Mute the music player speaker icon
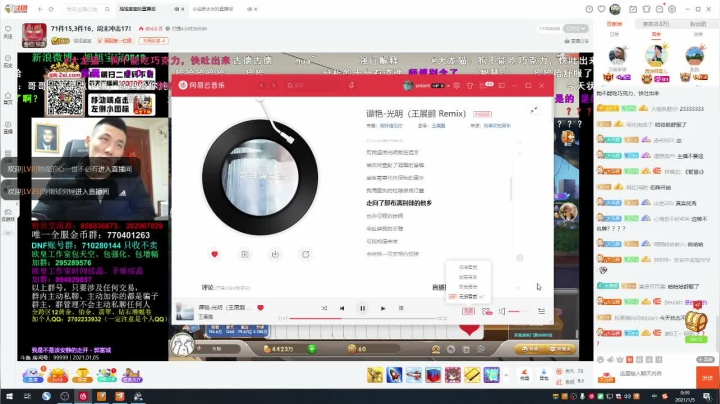 (502, 311)
